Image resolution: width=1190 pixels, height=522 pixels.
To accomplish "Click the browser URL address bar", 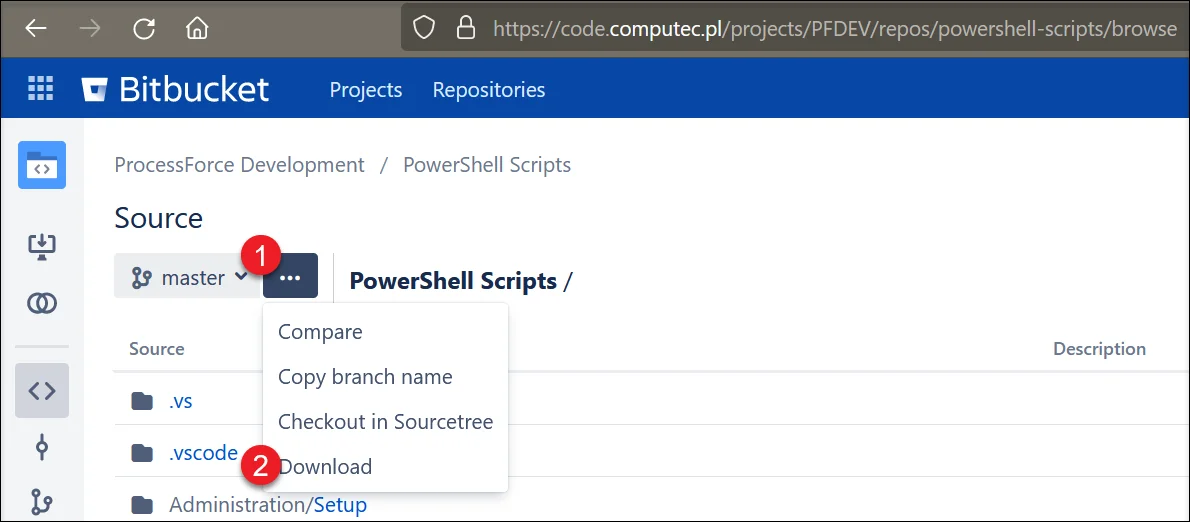I will 800,28.
